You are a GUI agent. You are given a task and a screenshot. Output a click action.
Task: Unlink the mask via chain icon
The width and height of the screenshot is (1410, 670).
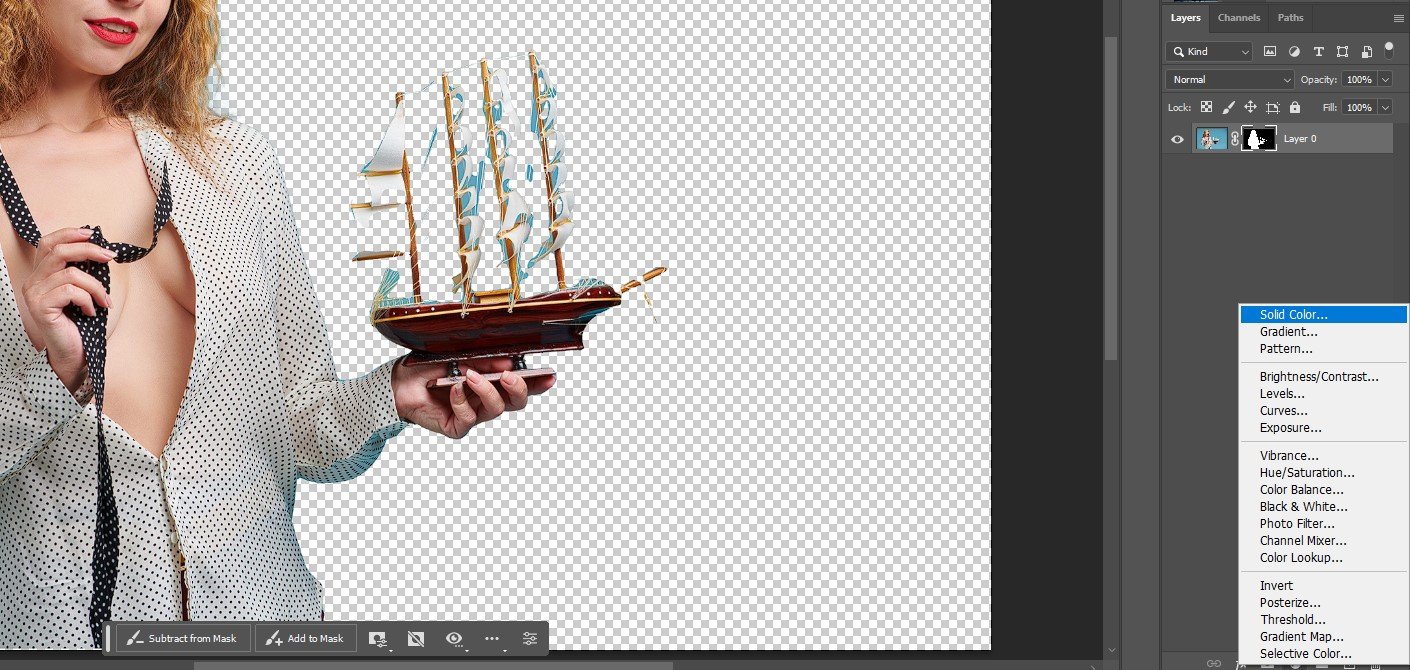pyautogui.click(x=1234, y=139)
